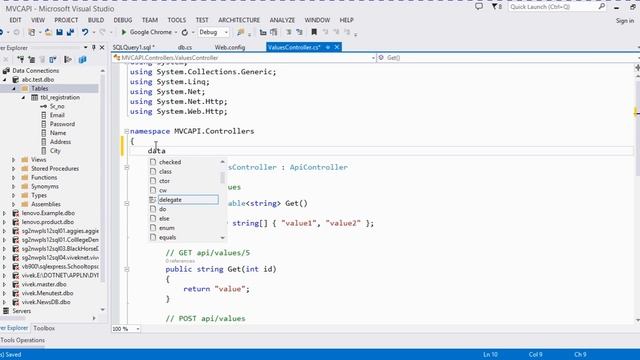Click the Azure blue cube icon in Server Explorer

coord(82,60)
